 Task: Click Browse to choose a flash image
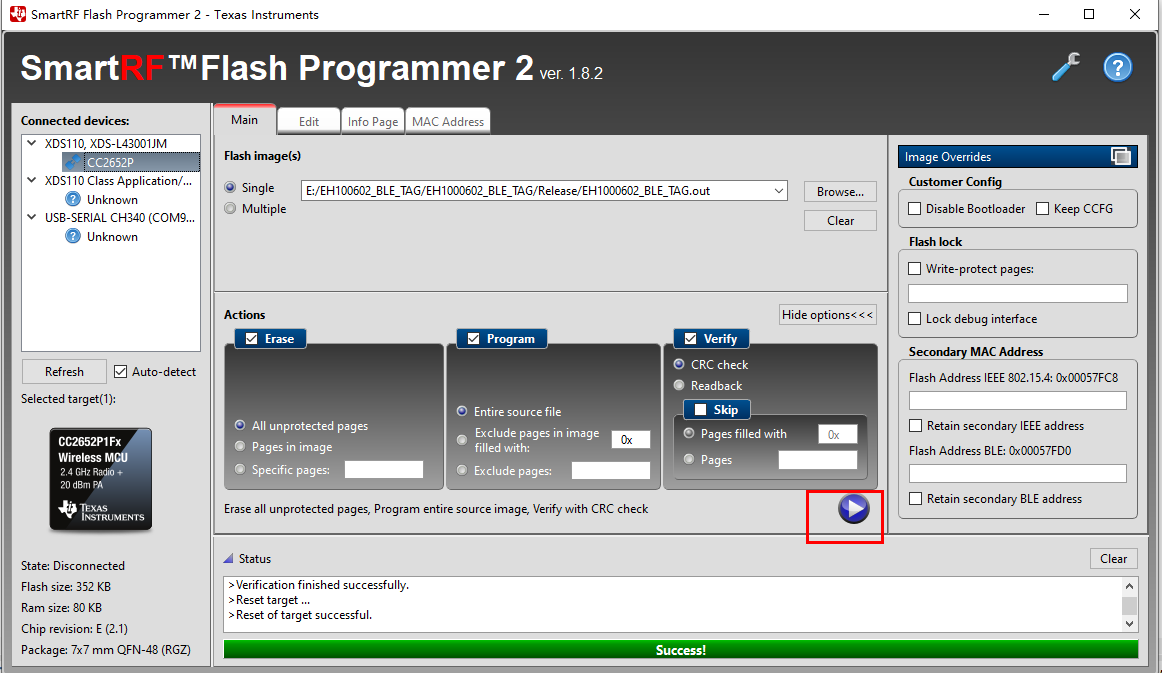pos(840,191)
